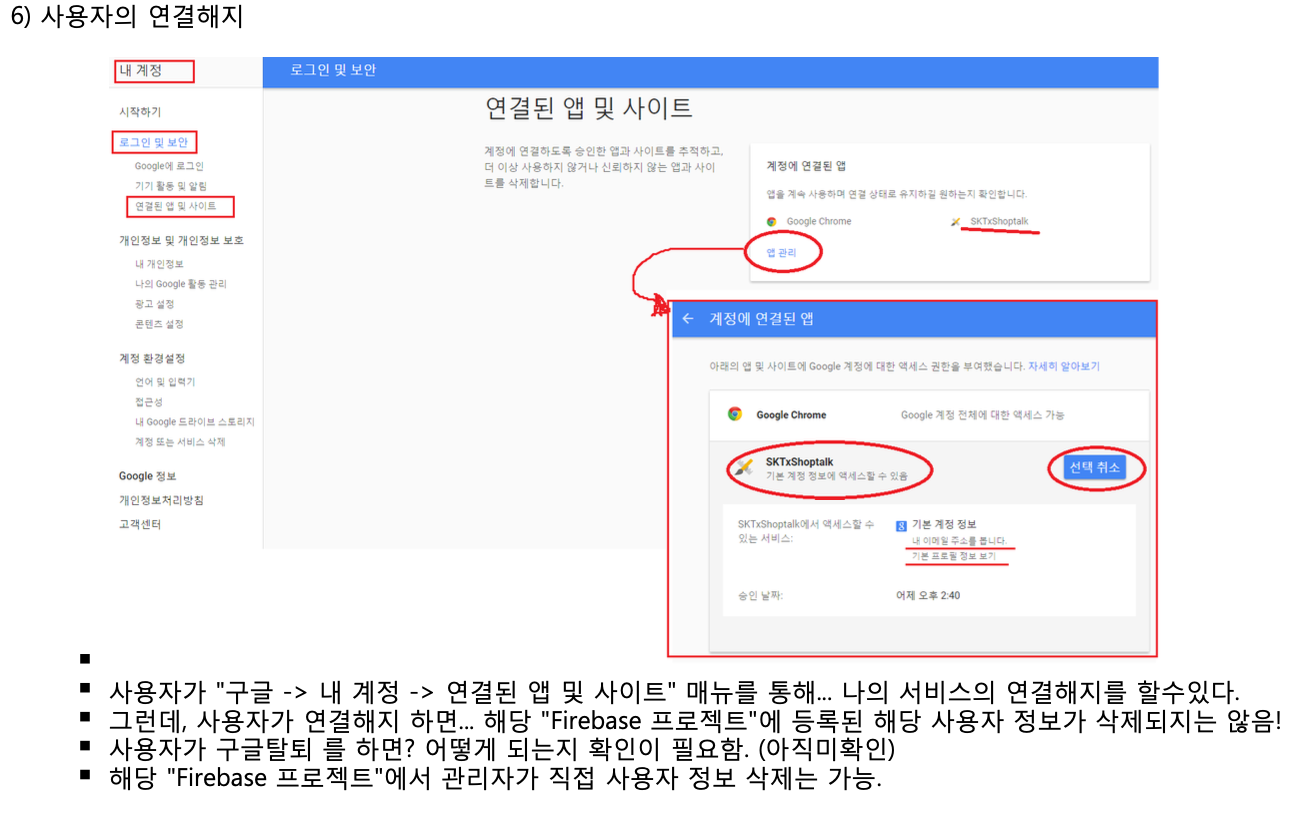The width and height of the screenshot is (1308, 818).
Task: Open the Google에 로그인 sidebar item
Action: [169, 166]
